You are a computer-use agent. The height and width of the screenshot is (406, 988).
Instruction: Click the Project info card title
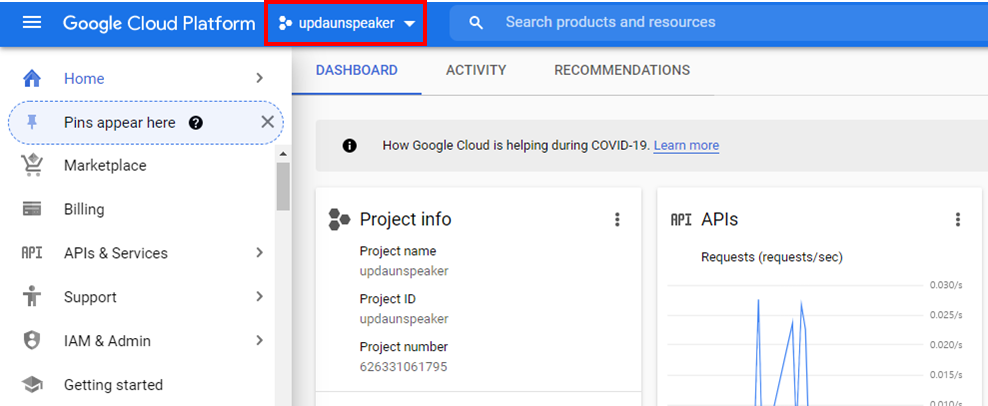pyautogui.click(x=405, y=219)
